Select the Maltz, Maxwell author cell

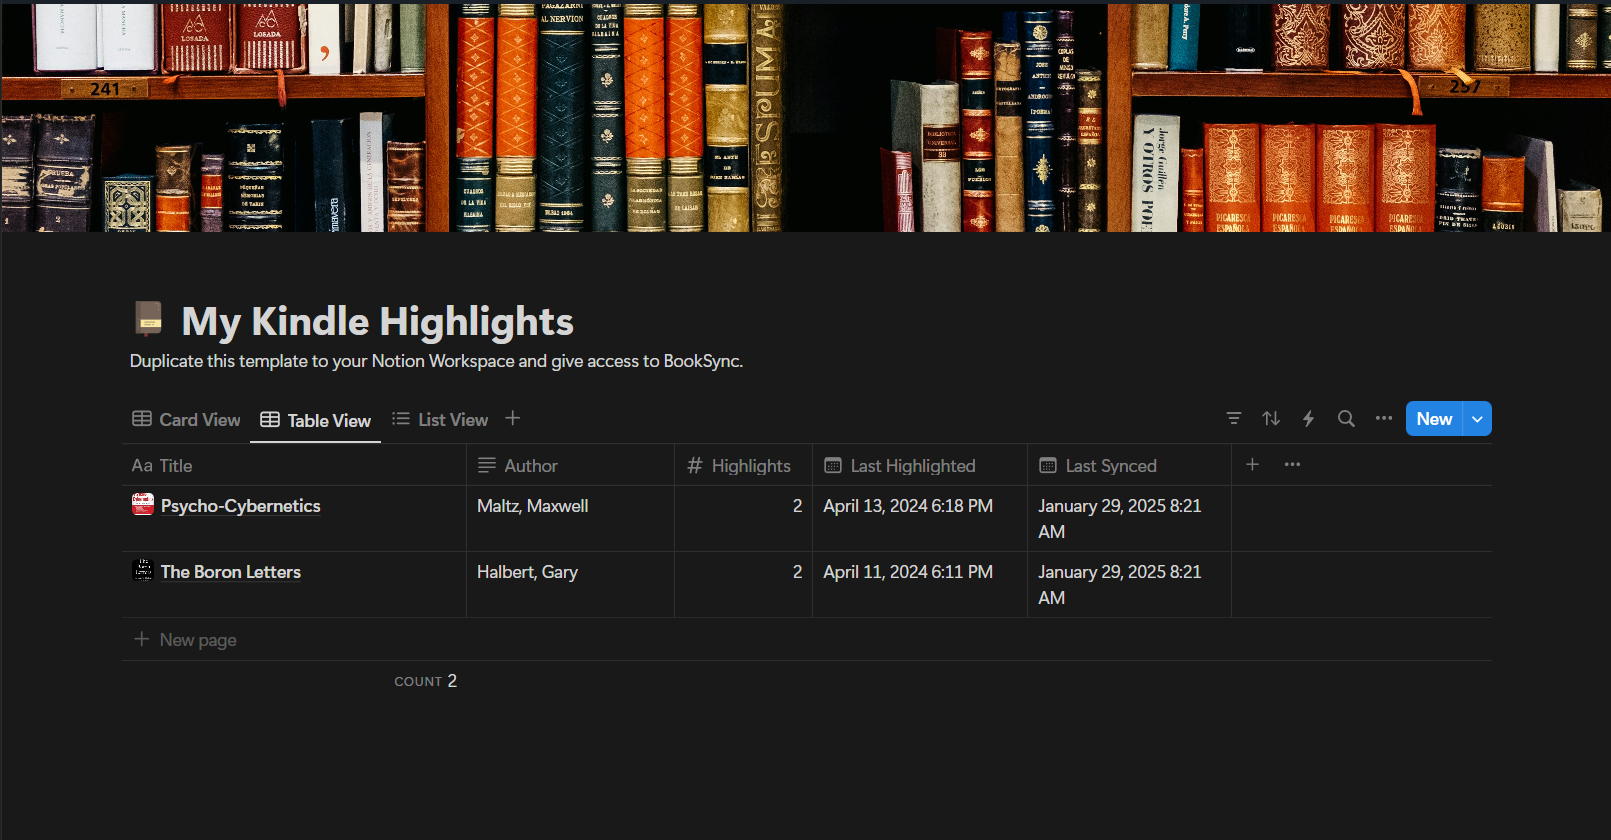click(570, 518)
